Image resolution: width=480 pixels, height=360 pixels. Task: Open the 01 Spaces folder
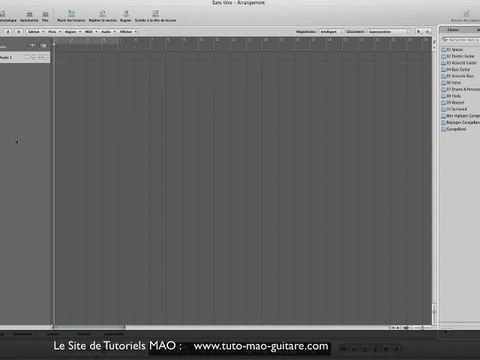452,50
